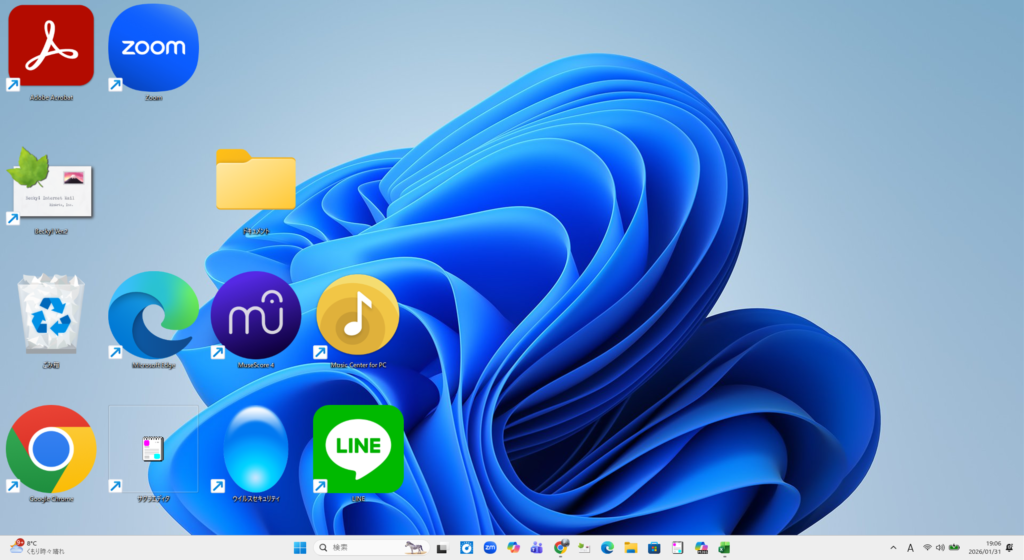This screenshot has height=560, width=1024.
Task: Open the volume control in system tray
Action: pyautogui.click(x=940, y=547)
